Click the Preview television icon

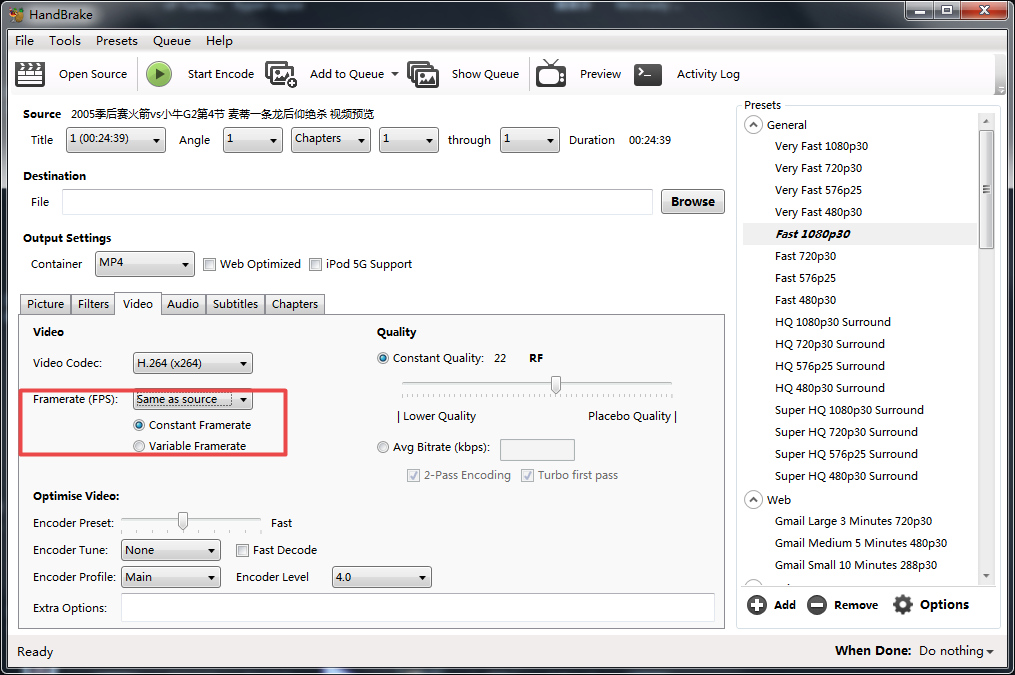tap(551, 73)
